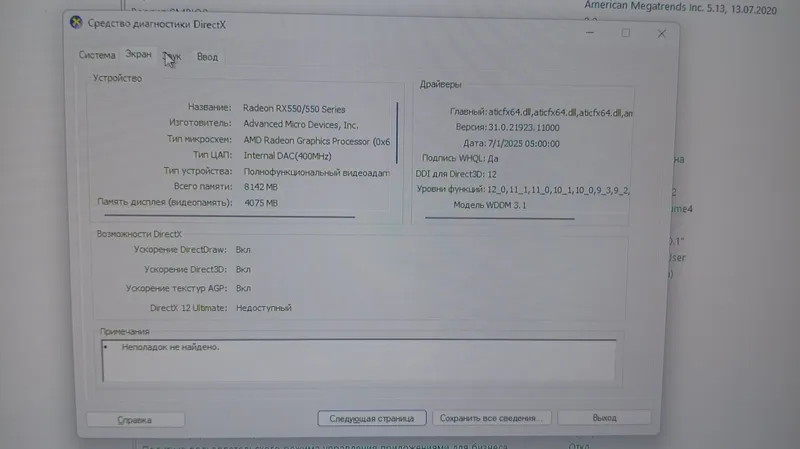800x449 pixels.
Task: Click the Модель WDDM 3.1 text
Action: click(490, 205)
